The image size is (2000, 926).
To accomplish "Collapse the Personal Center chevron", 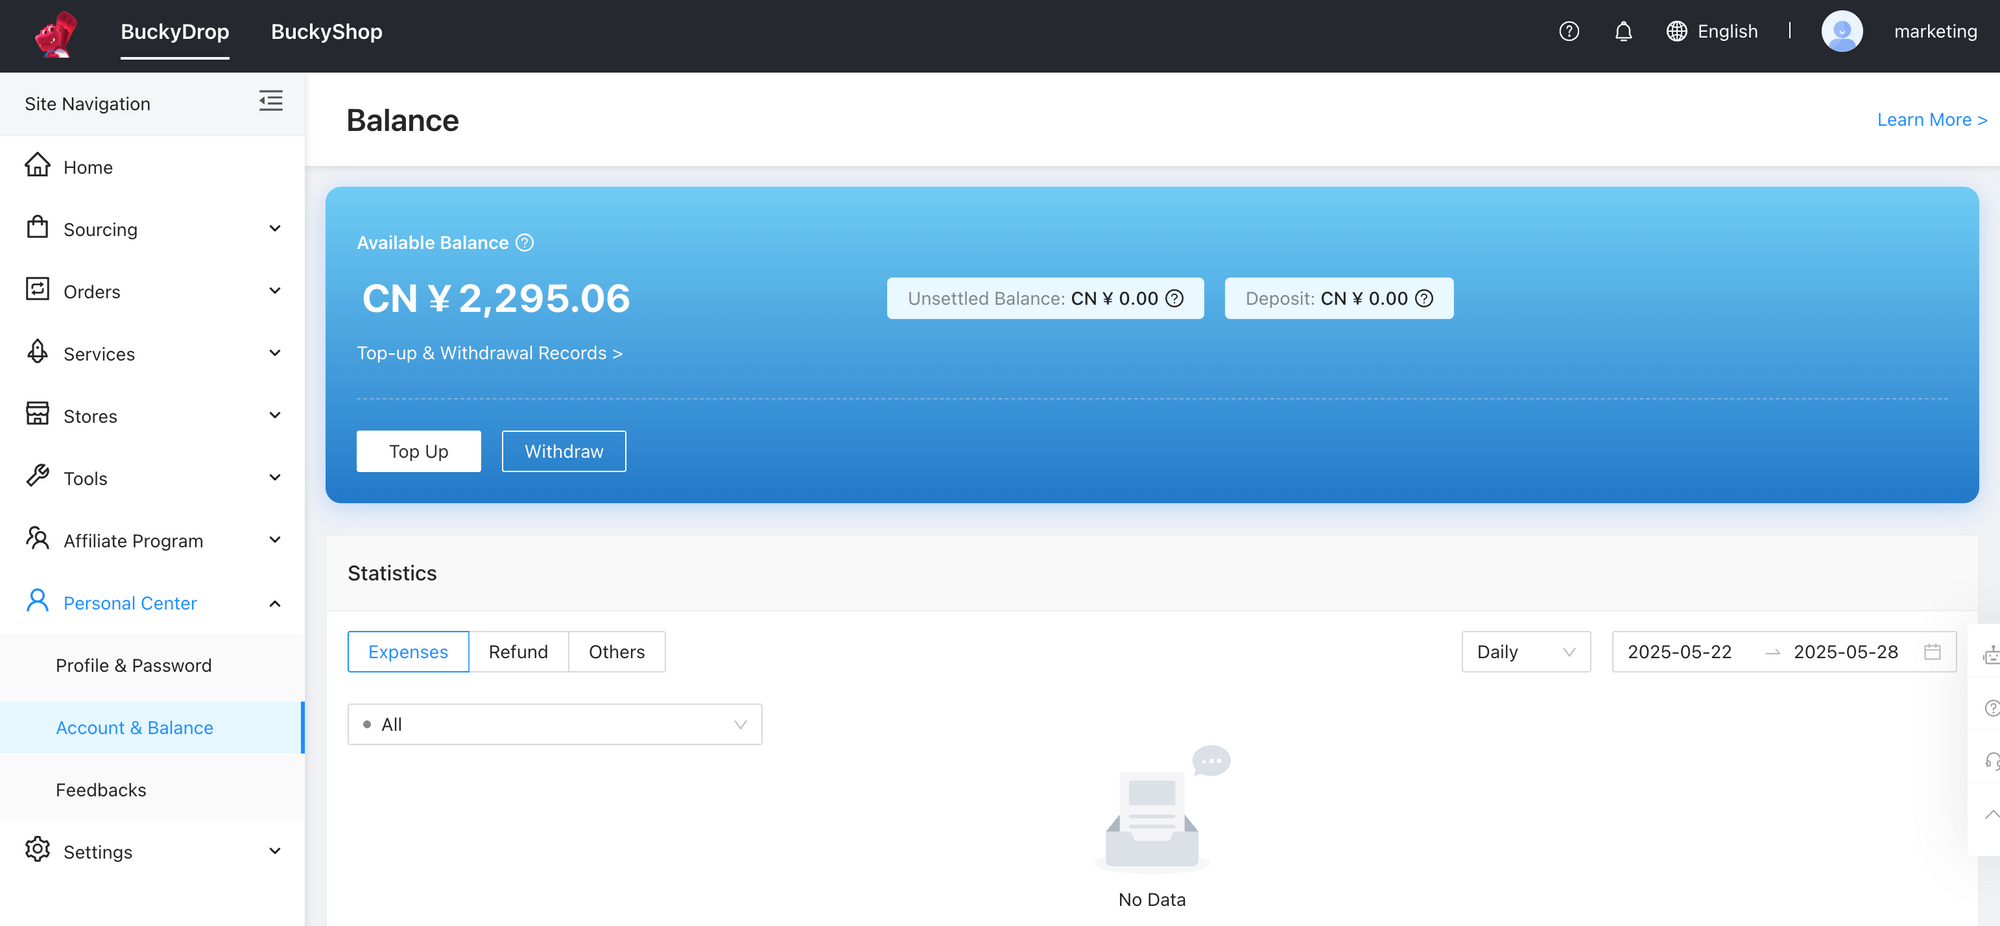I will tap(275, 603).
